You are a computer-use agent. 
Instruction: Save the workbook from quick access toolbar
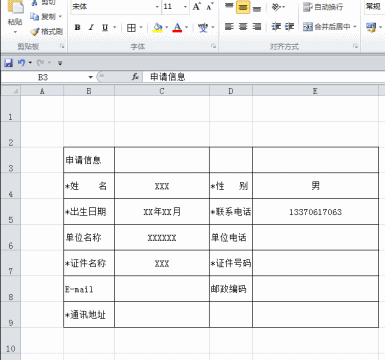click(x=8, y=62)
